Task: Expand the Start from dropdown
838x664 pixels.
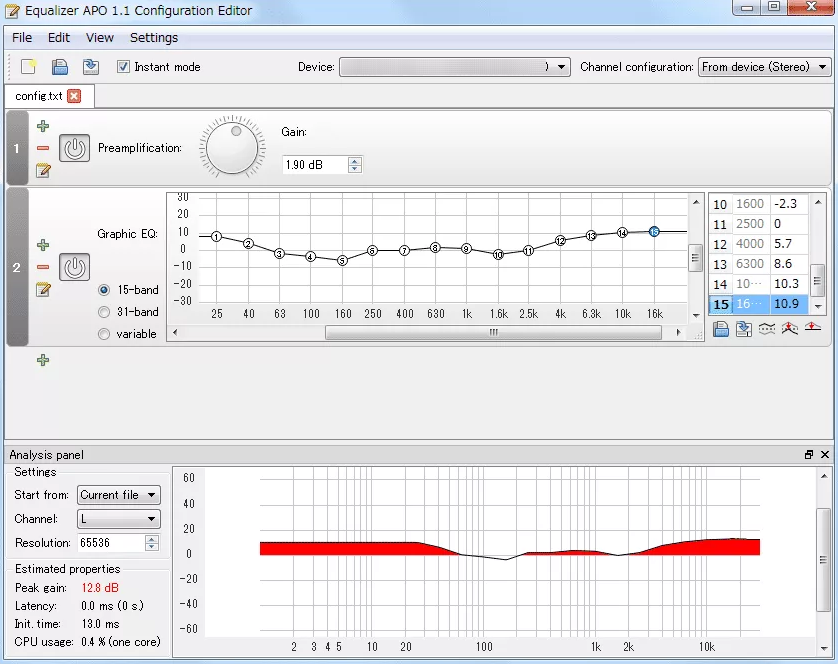Action: tap(118, 495)
